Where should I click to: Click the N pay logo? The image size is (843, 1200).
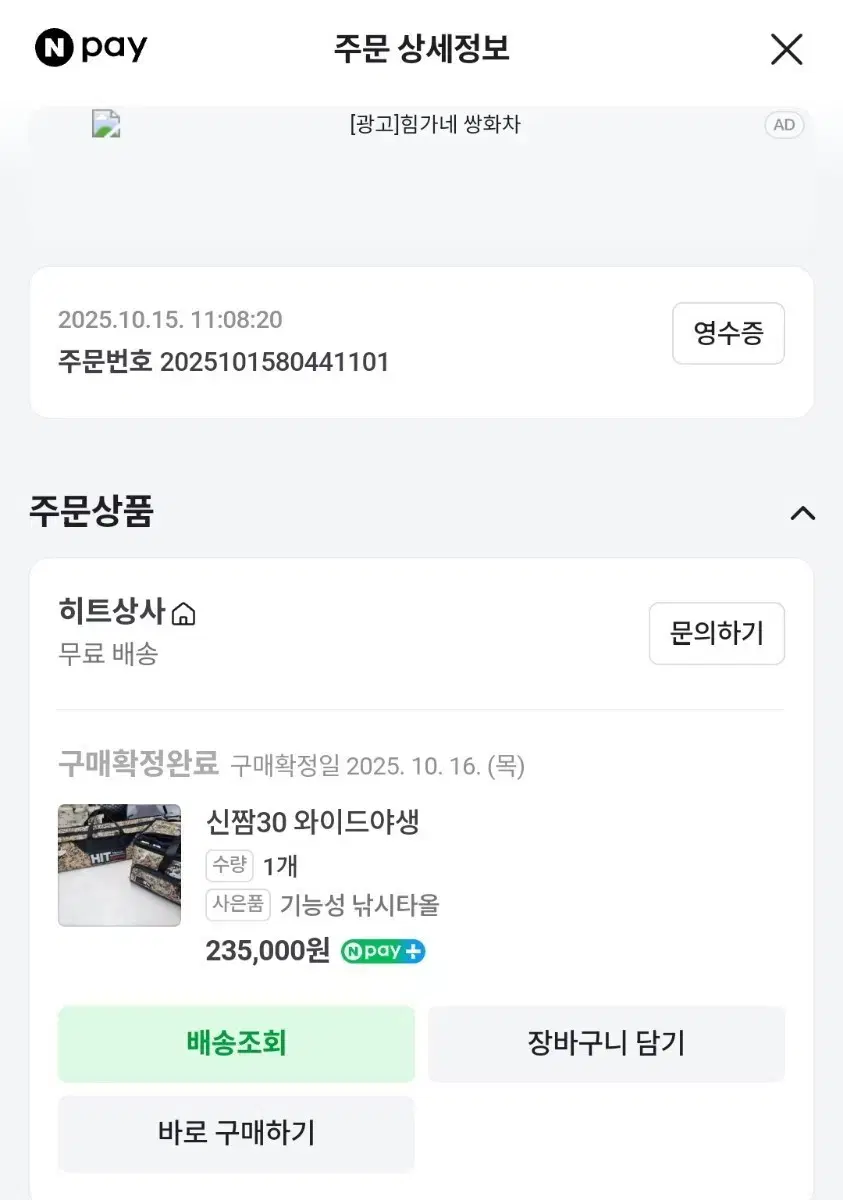[x=91, y=48]
